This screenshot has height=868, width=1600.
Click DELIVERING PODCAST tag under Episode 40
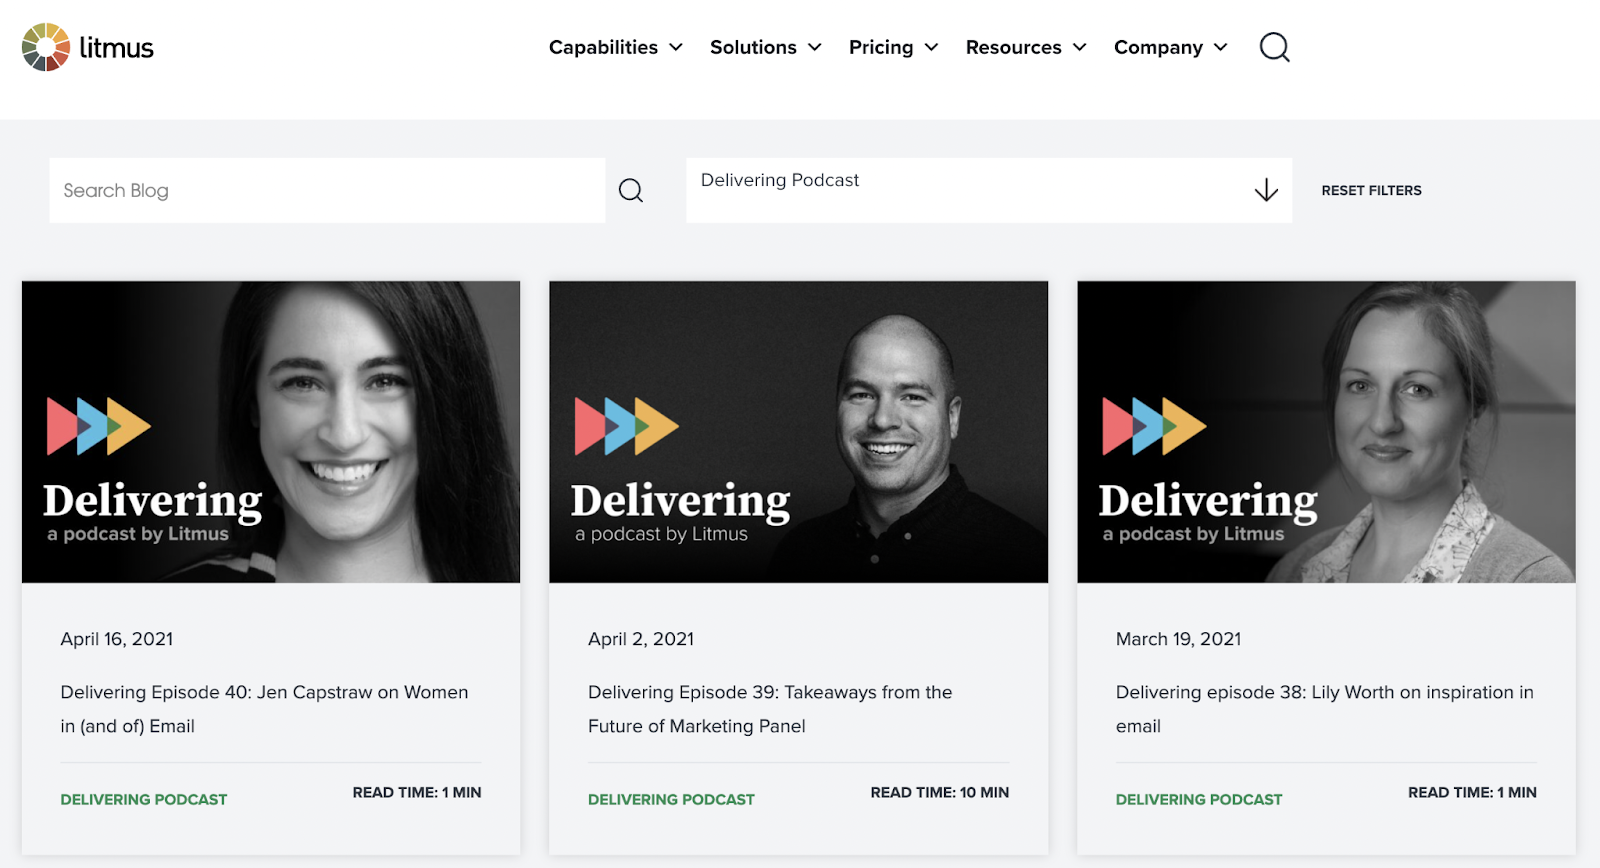point(144,799)
